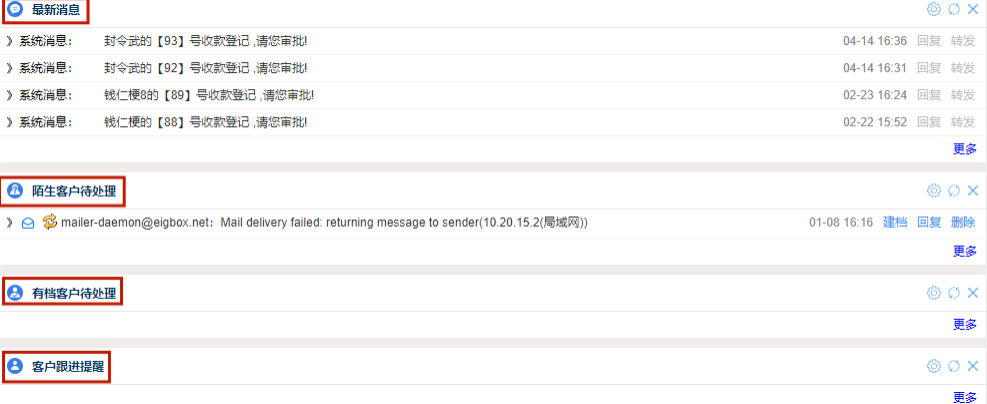Image resolution: width=987 pixels, height=404 pixels.
Task: Click 回复 on the 04-14 16:36 message
Action: coord(929,42)
